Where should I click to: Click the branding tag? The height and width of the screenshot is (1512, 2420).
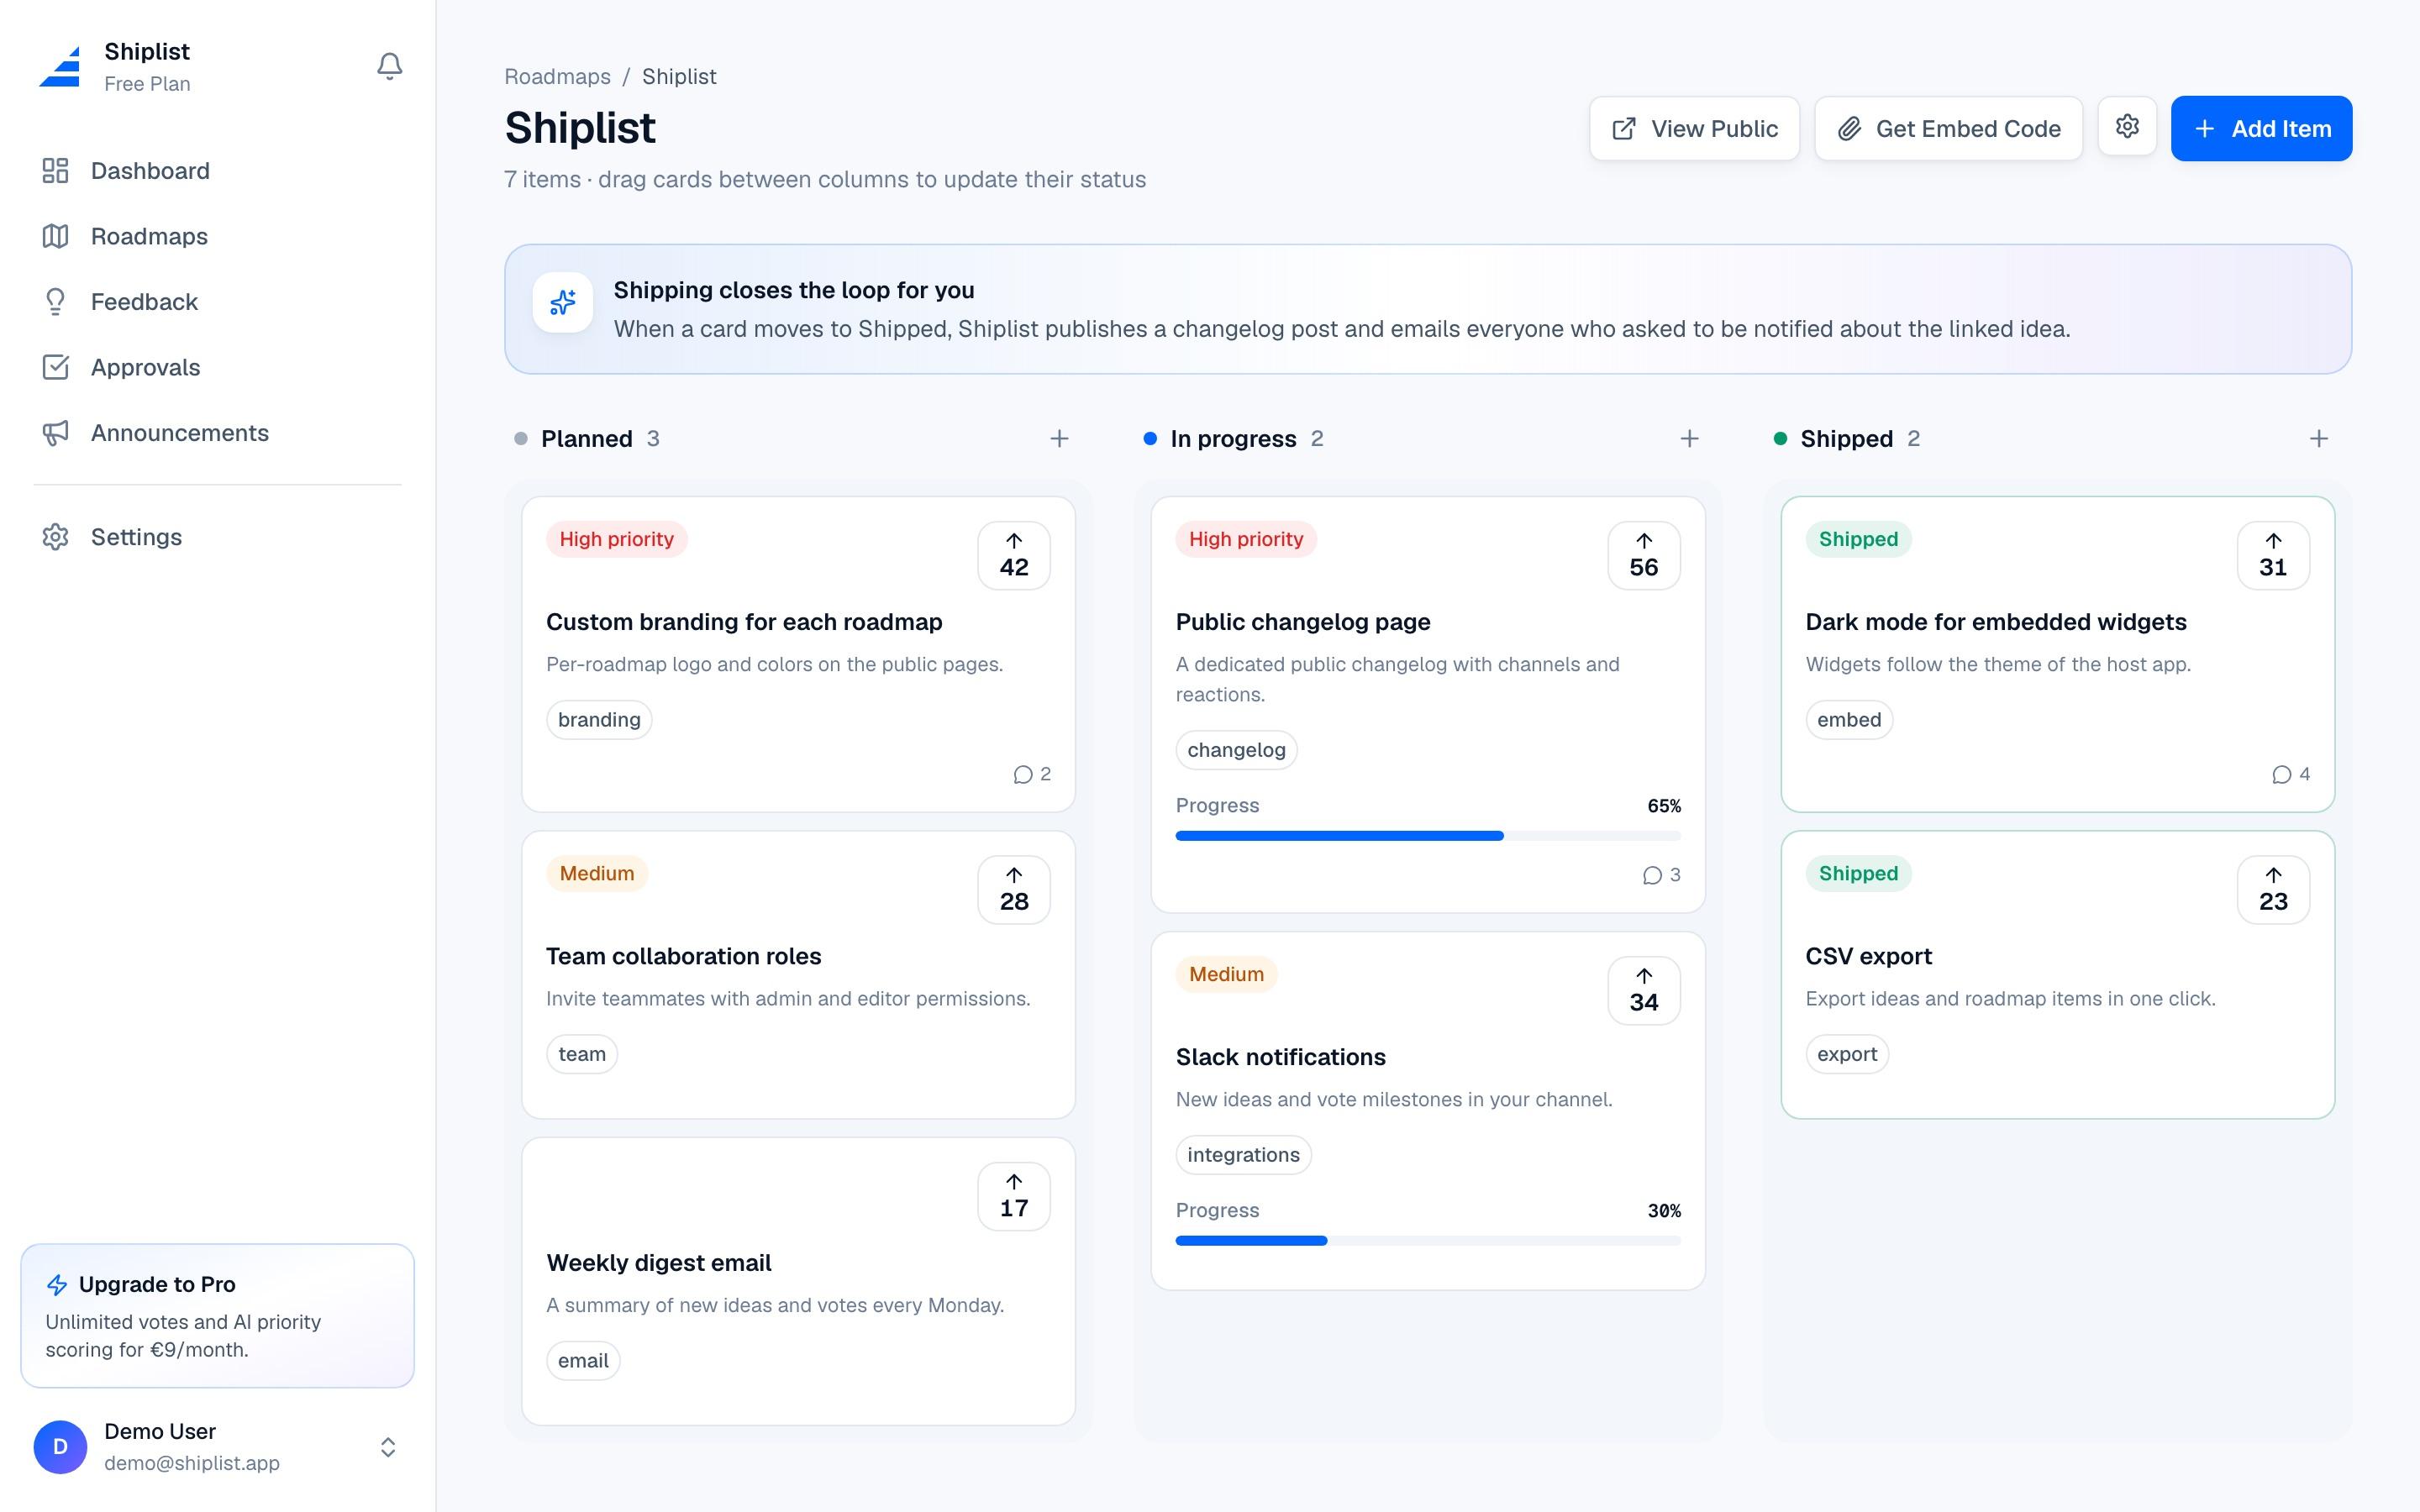[599, 720]
